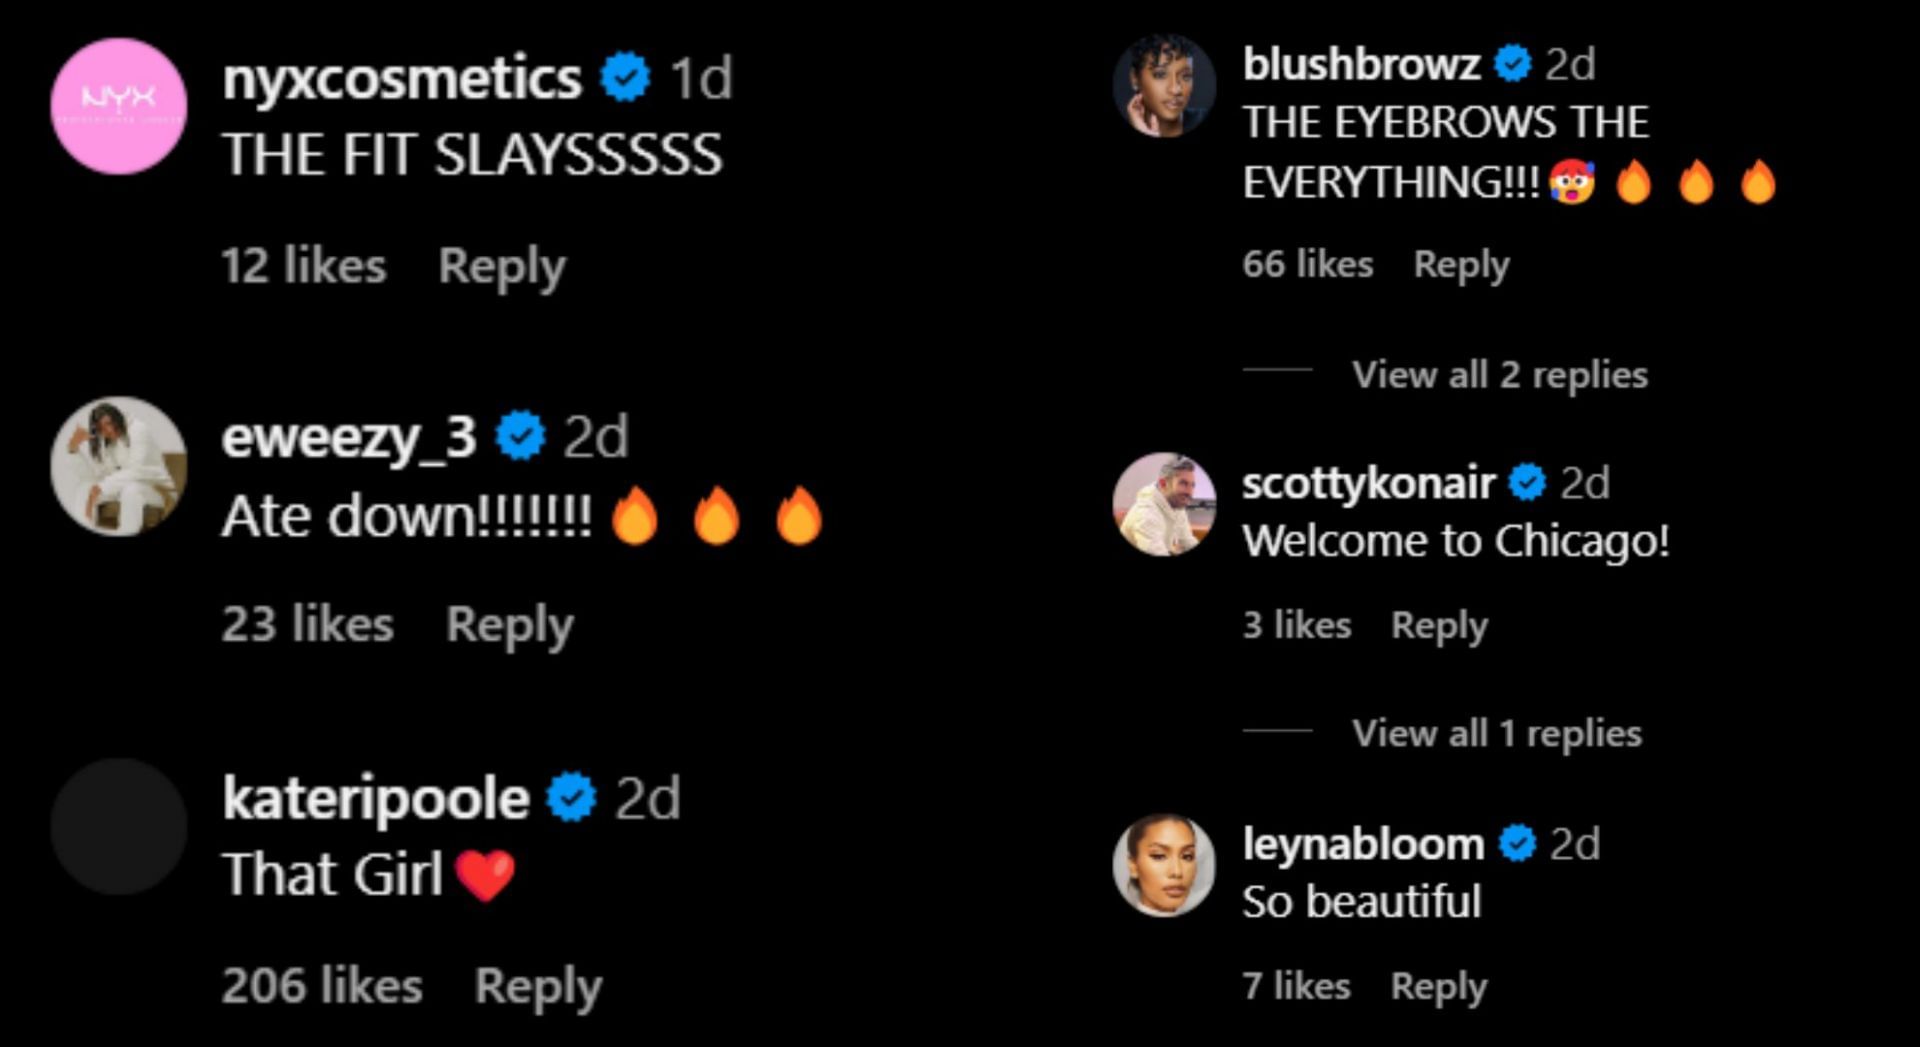The width and height of the screenshot is (1920, 1047).
Task: Open the blushbrowz username link
Action: click(x=1361, y=64)
